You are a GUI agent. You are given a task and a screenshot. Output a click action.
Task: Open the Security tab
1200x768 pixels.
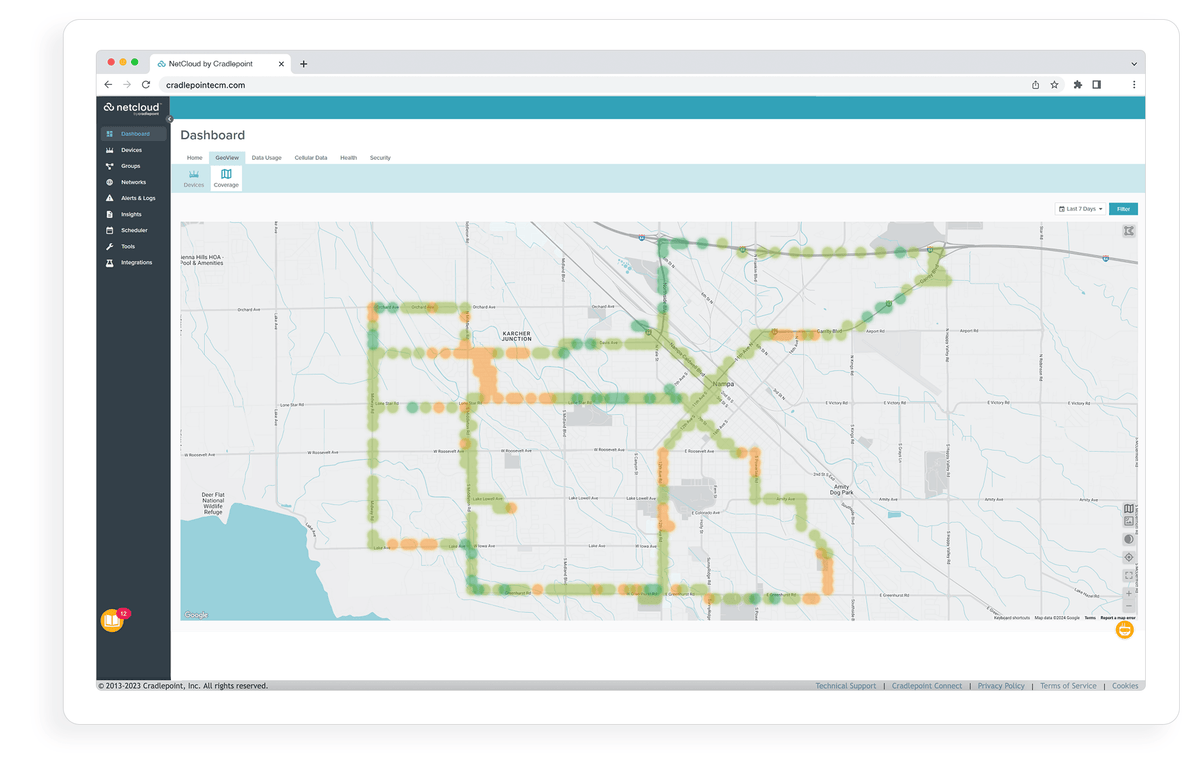380,158
